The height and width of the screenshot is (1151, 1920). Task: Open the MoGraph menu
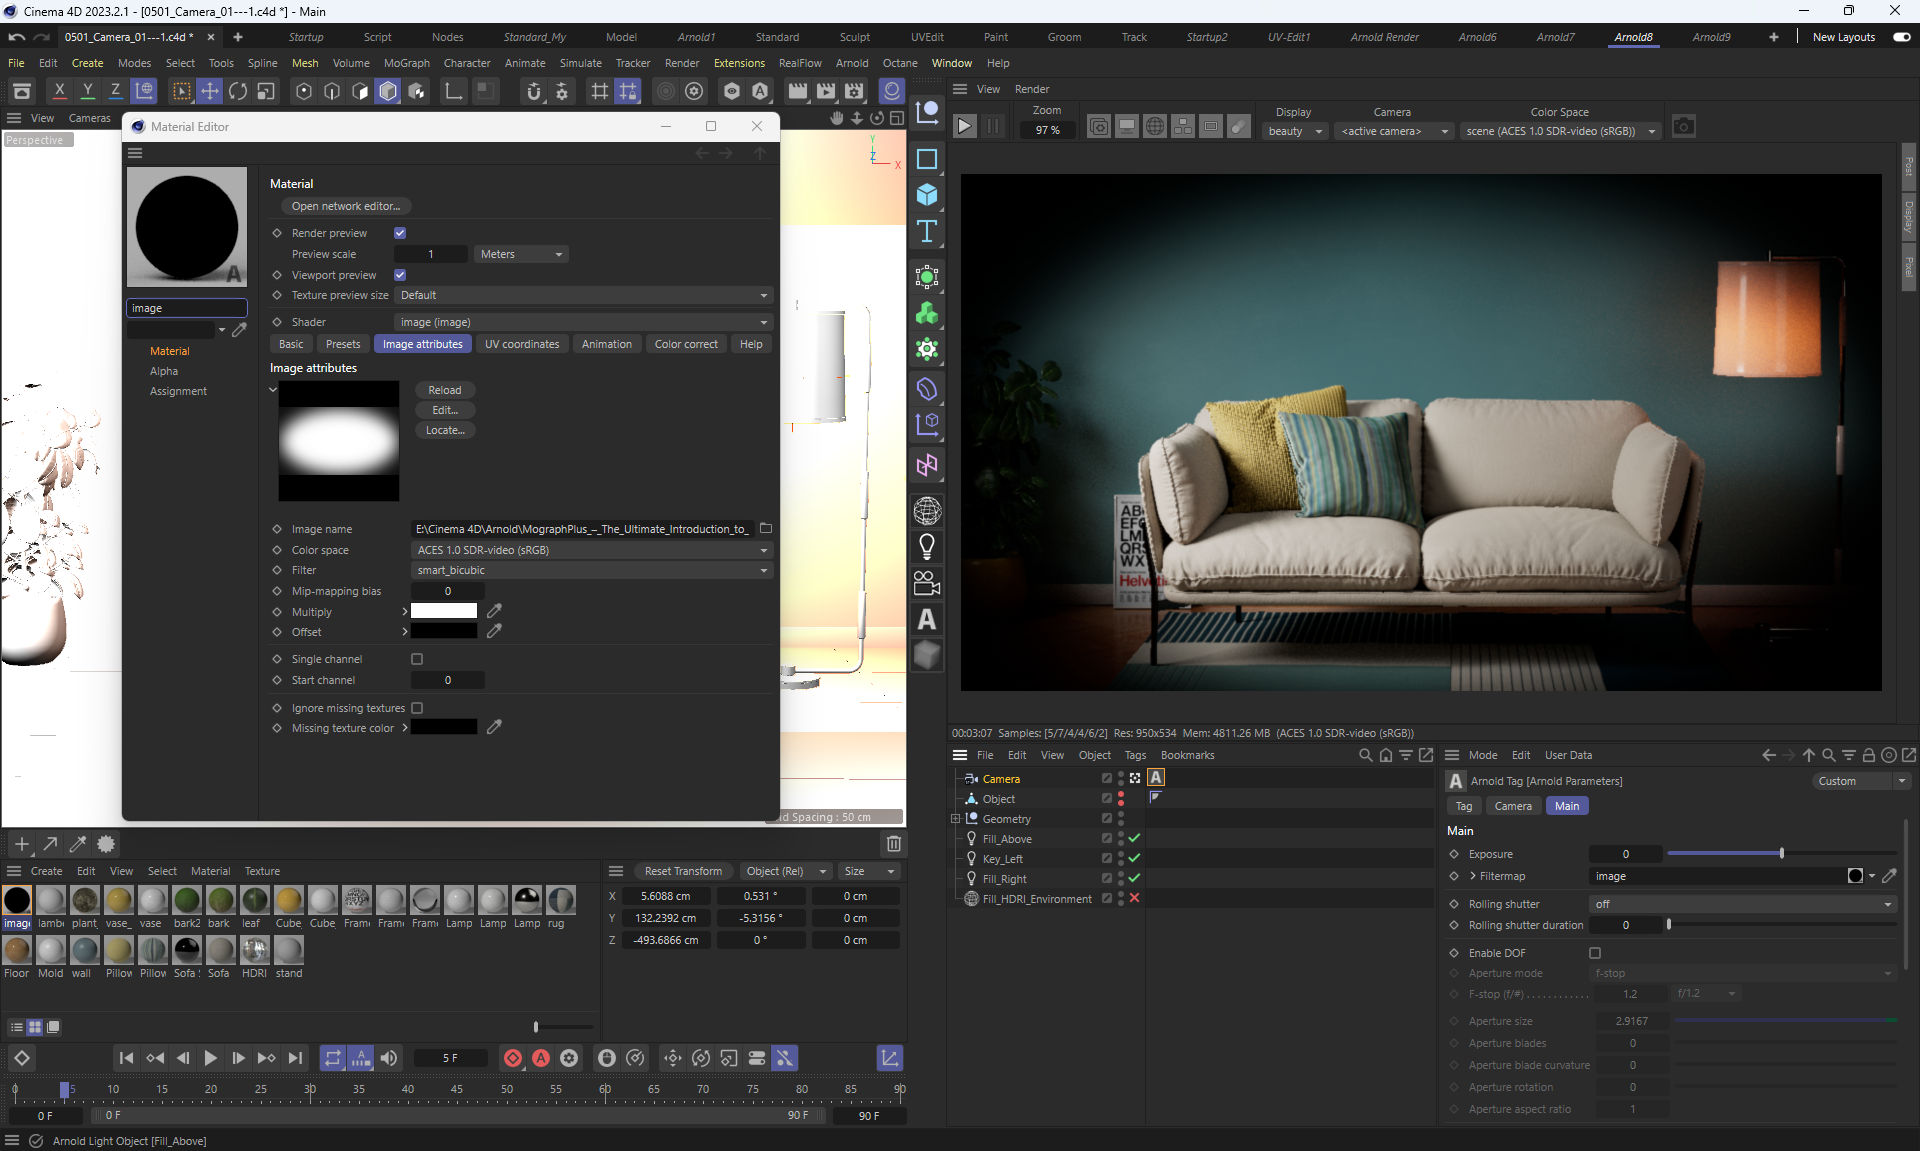[x=406, y=63]
